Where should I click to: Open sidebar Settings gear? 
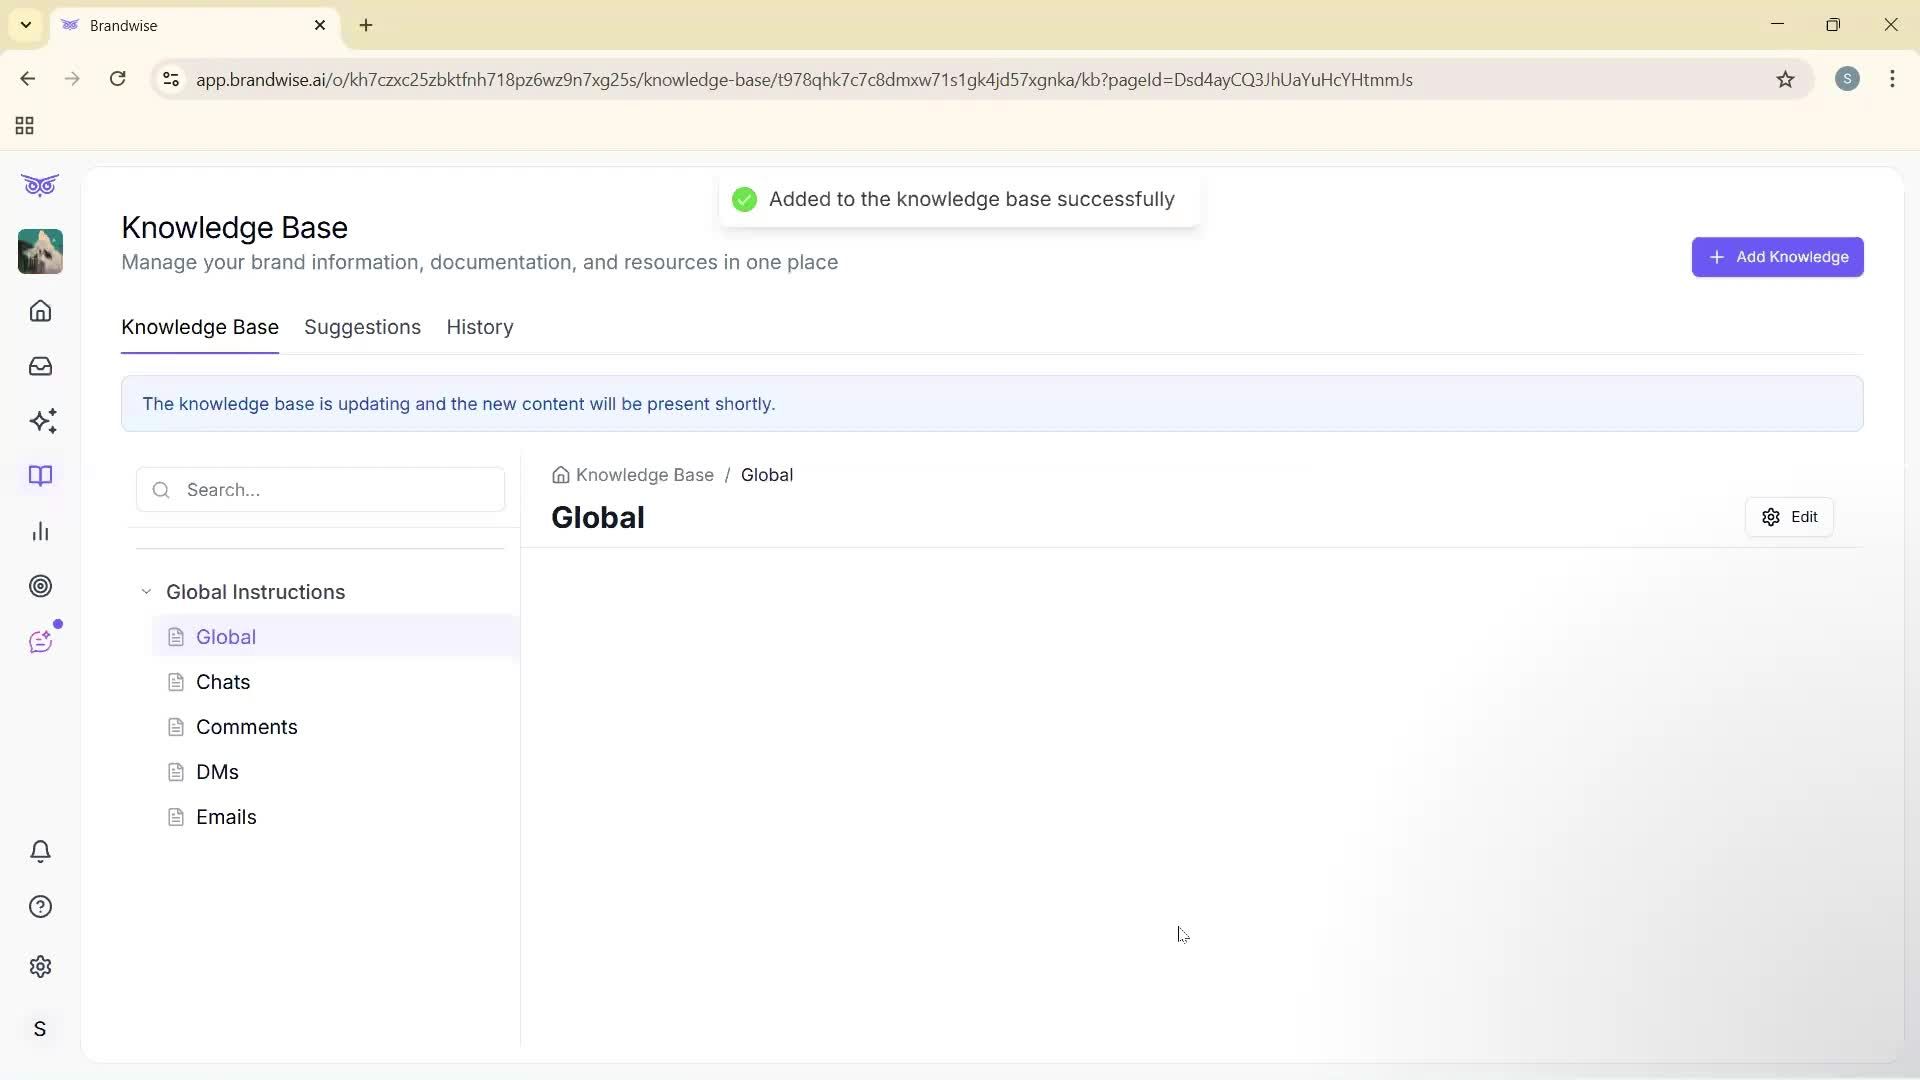coord(40,966)
